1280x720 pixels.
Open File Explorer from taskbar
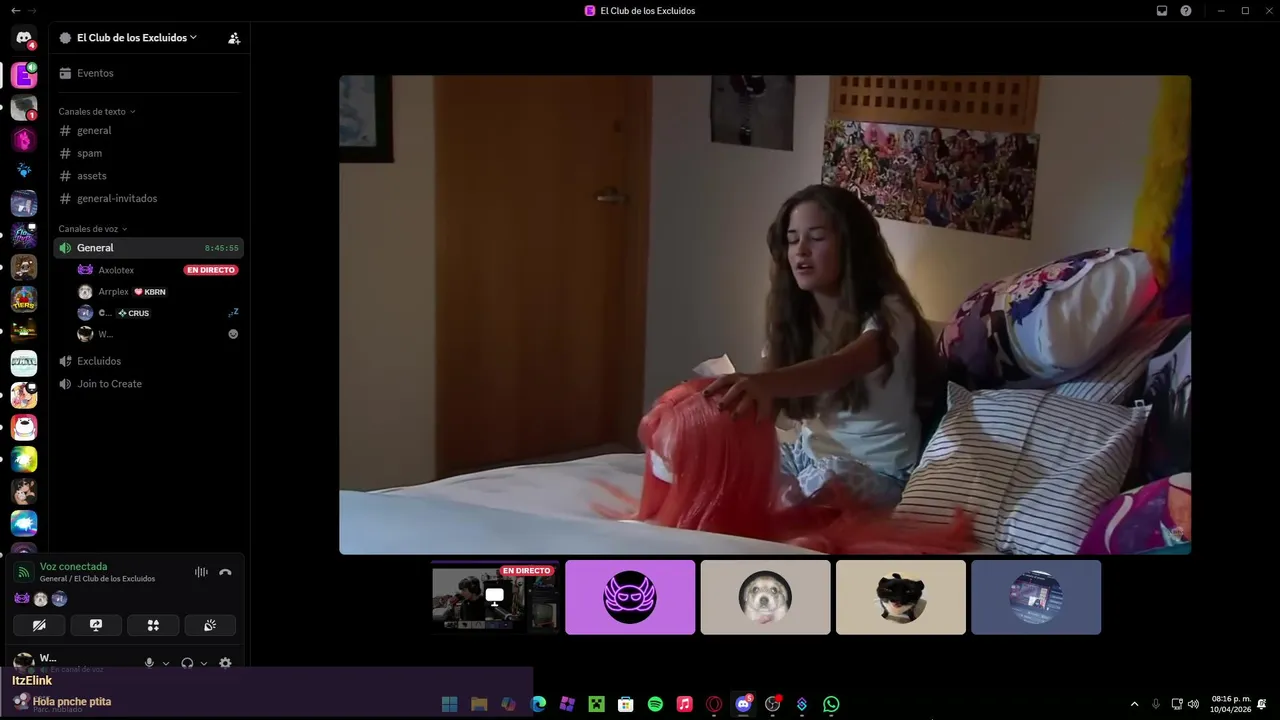click(479, 704)
